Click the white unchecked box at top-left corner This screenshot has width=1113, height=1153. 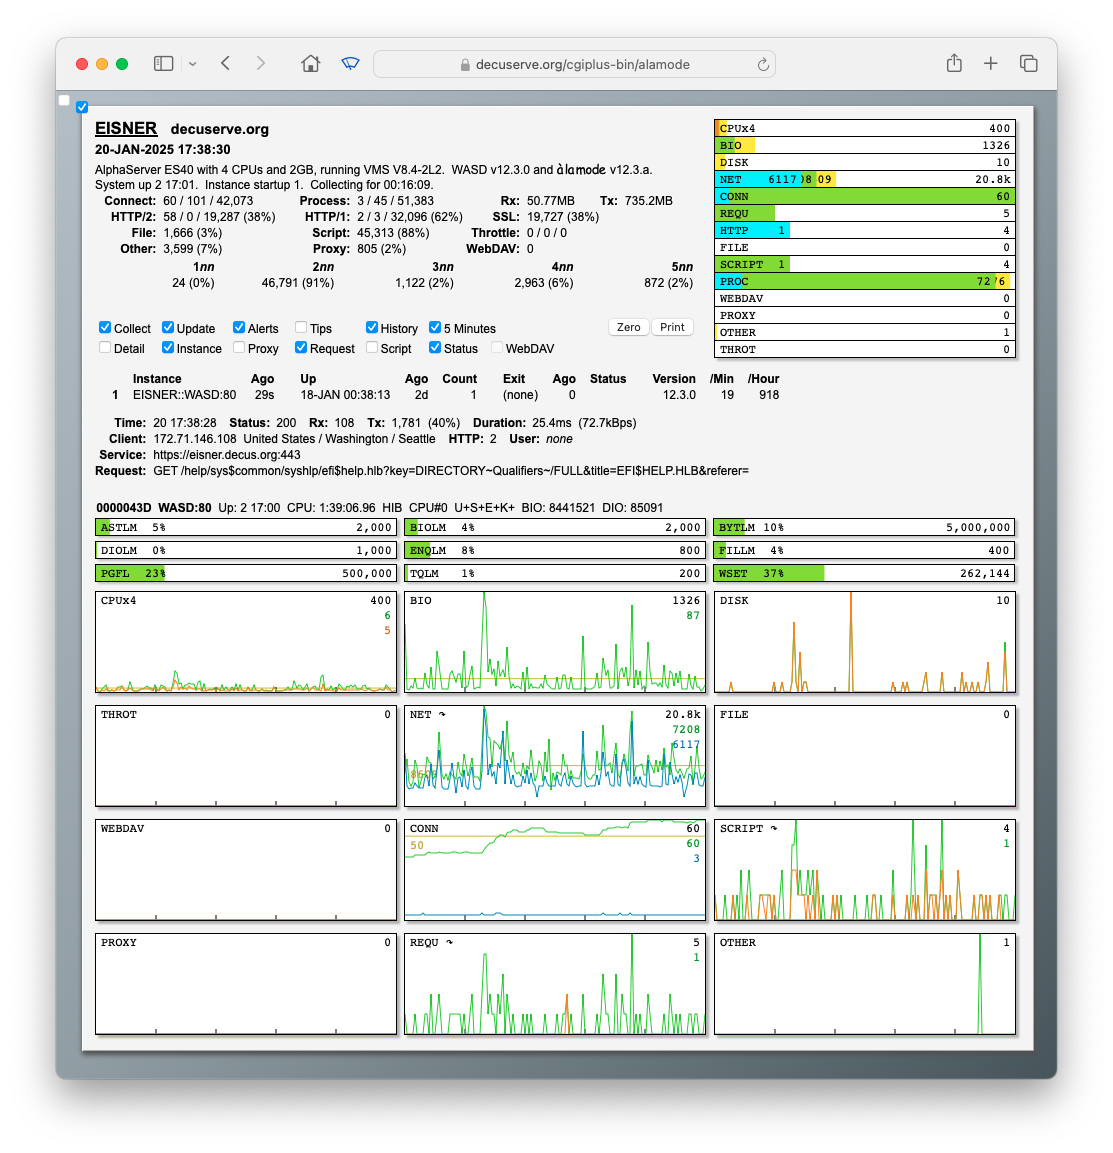pyautogui.click(x=64, y=100)
